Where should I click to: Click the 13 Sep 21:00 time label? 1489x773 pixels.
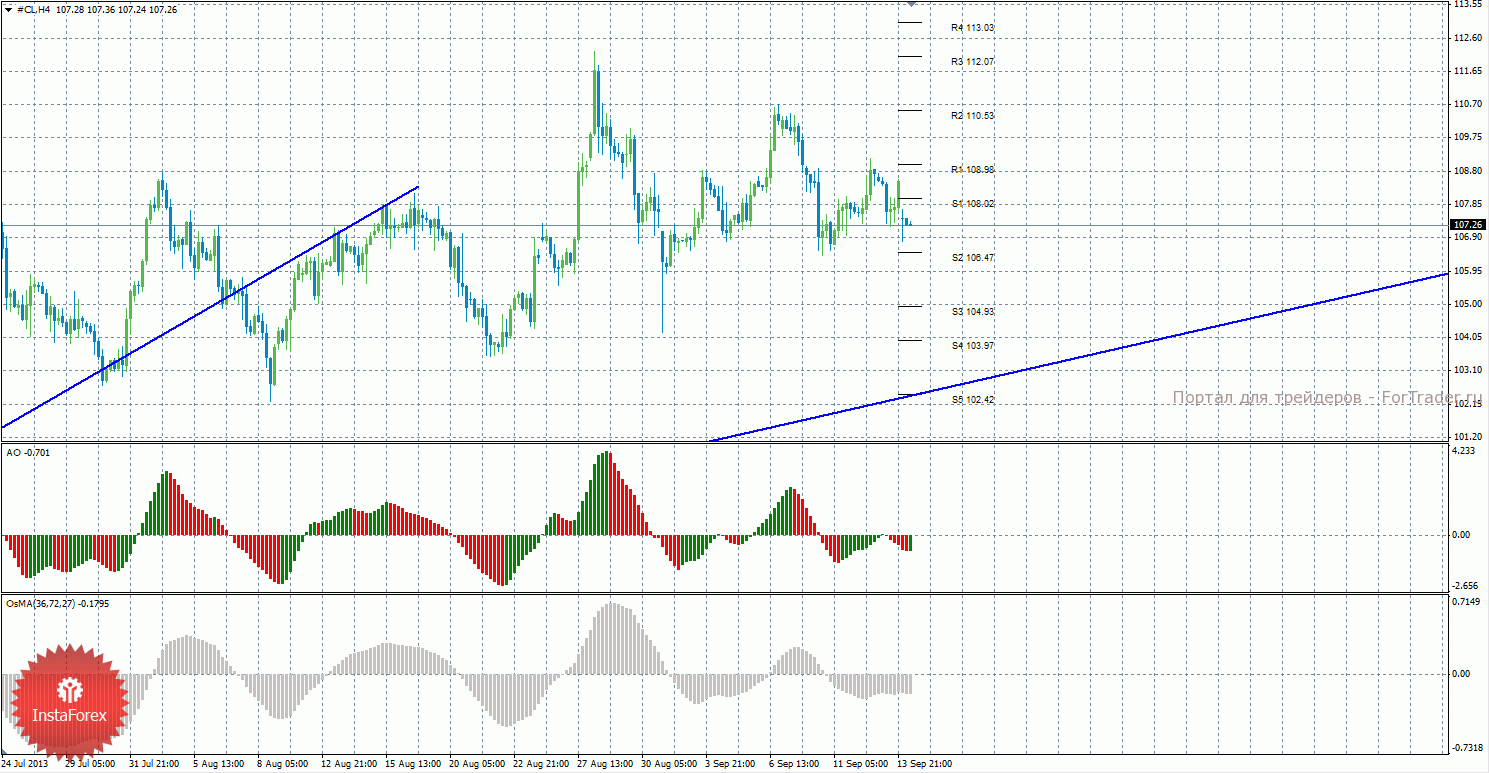924,765
